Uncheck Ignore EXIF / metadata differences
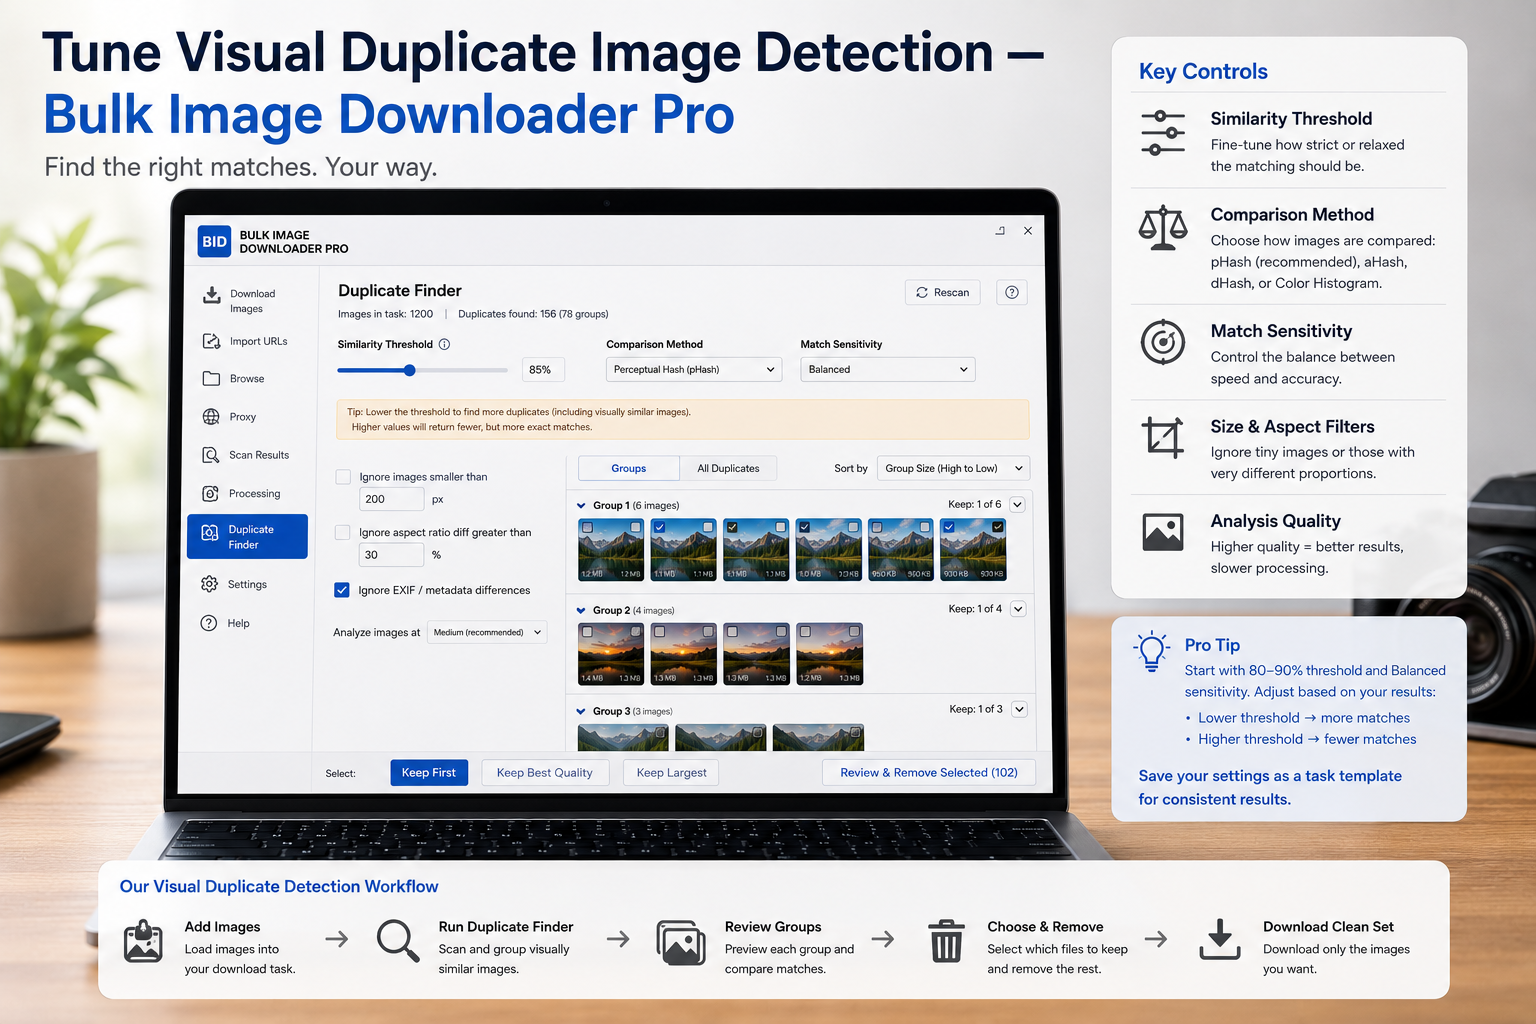1536x1024 pixels. coord(342,590)
